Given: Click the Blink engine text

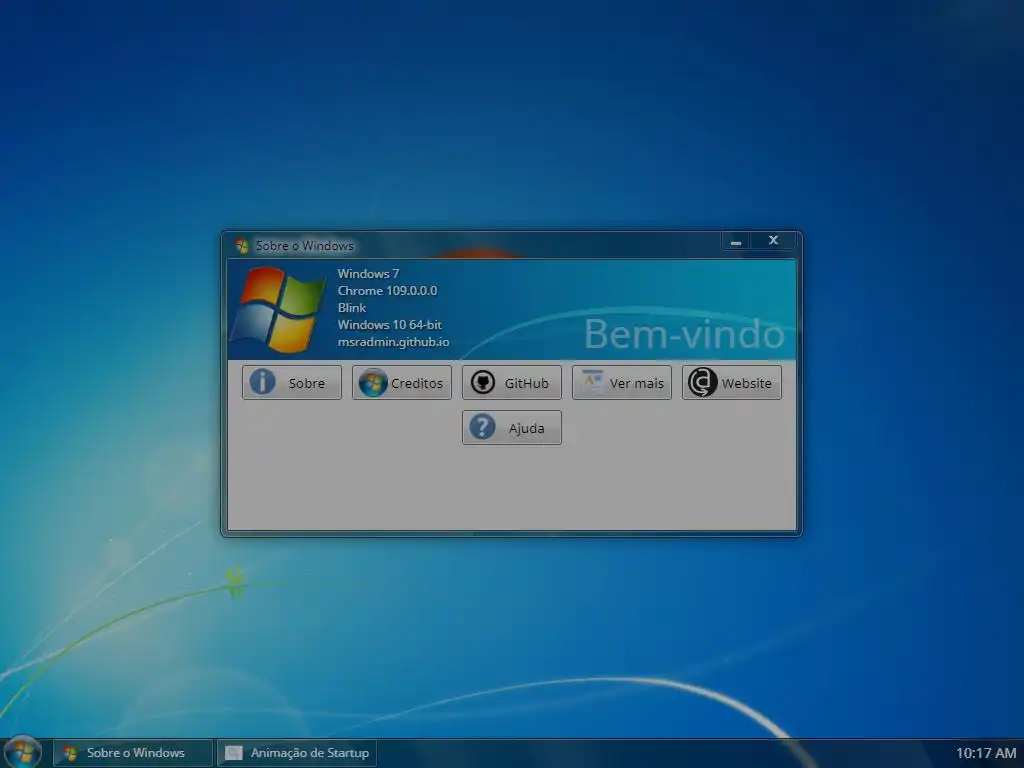Looking at the screenshot, I should [351, 308].
